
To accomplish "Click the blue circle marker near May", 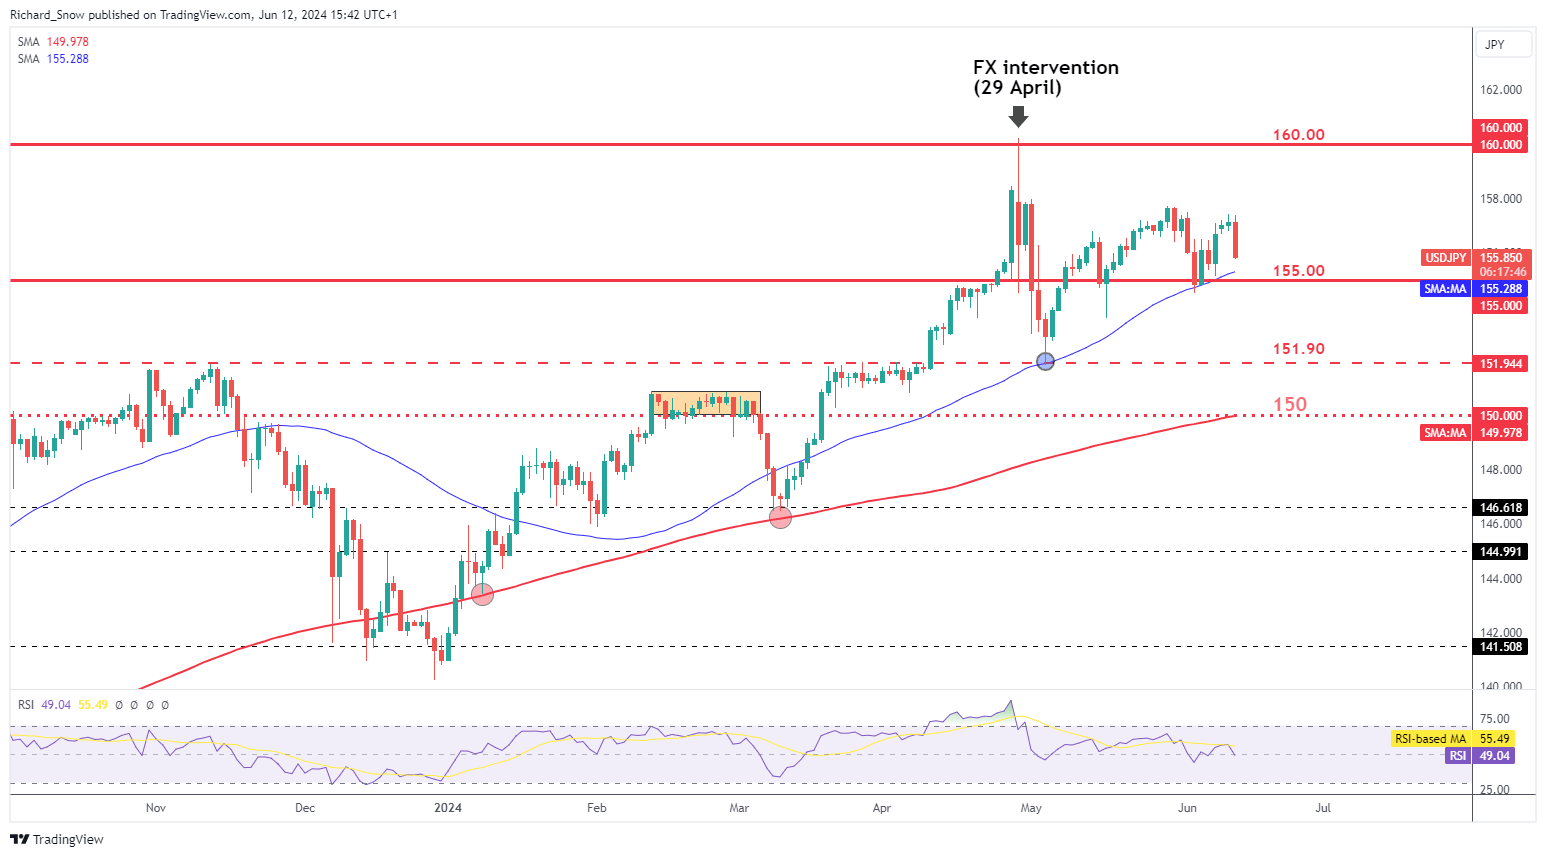I will coord(1046,362).
